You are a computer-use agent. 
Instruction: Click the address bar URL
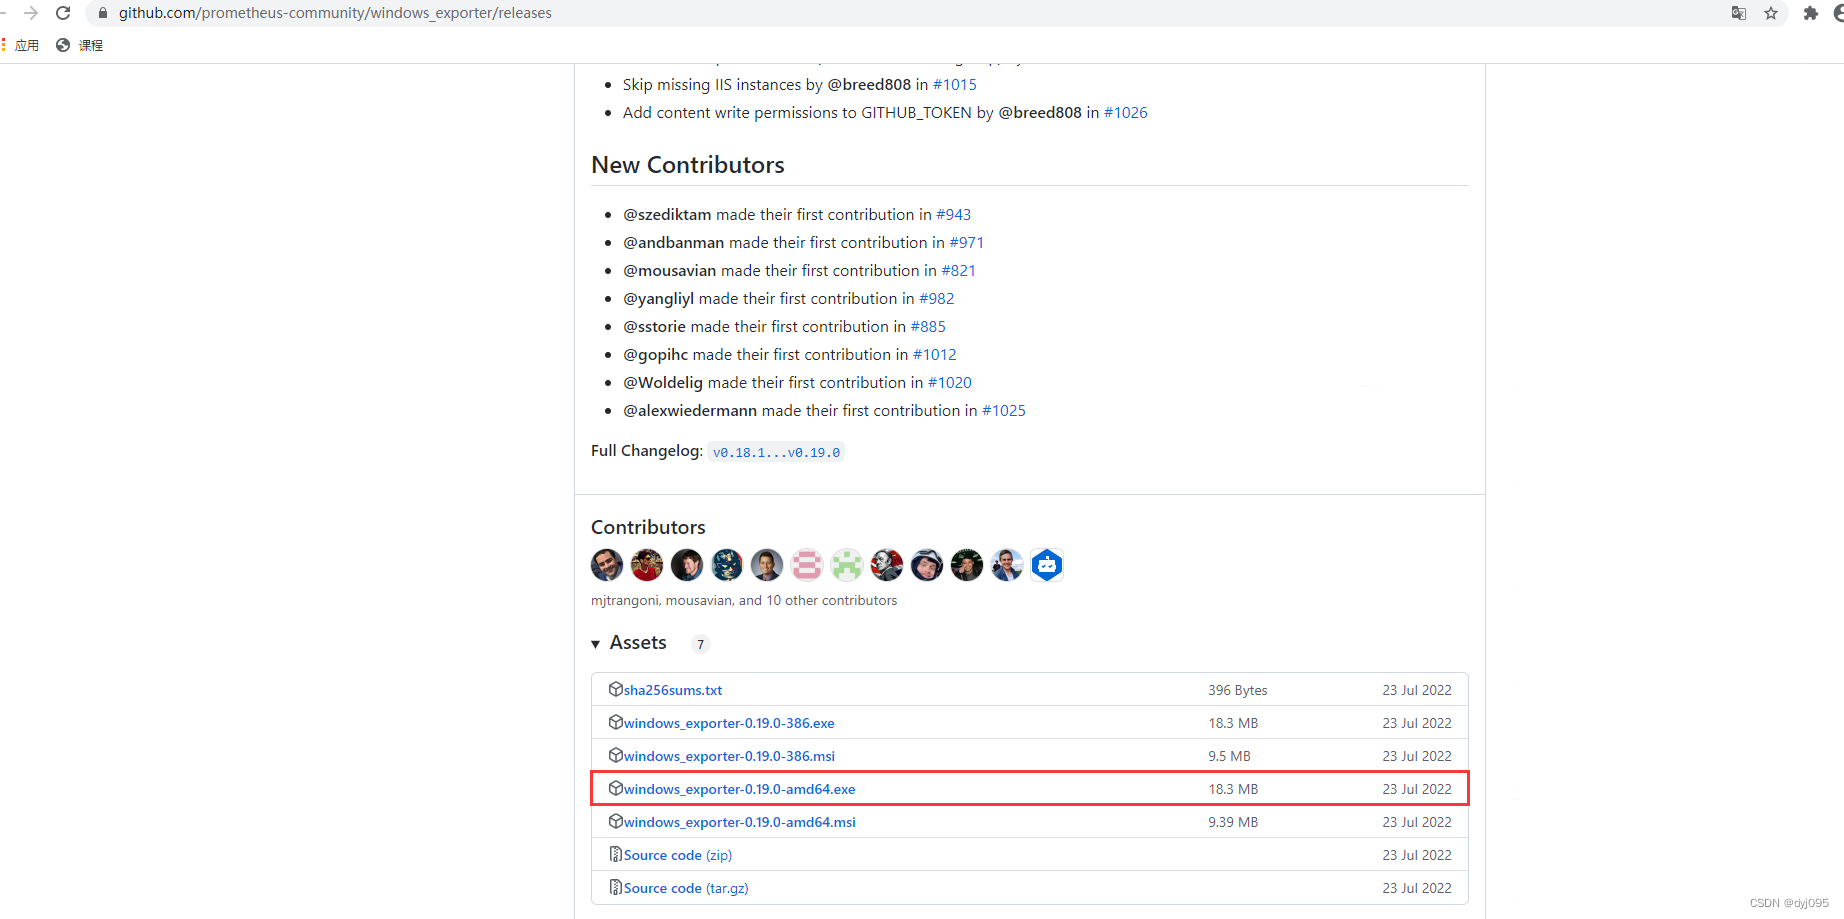pyautogui.click(x=335, y=13)
